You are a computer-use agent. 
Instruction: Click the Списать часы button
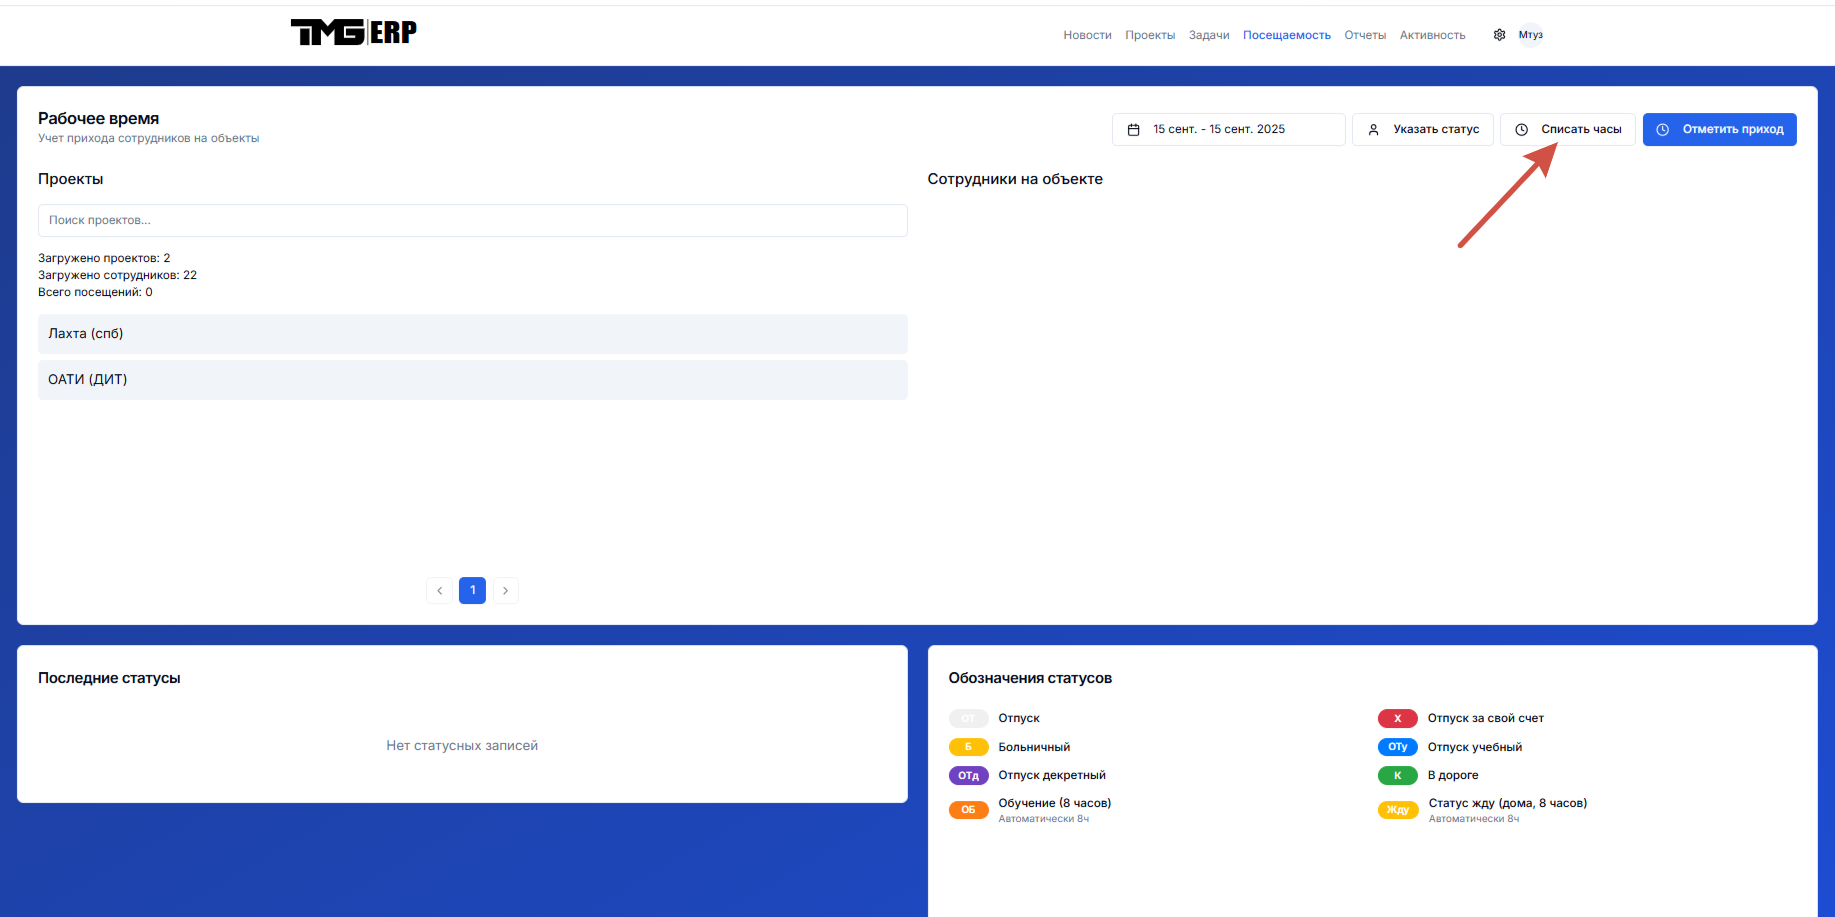tap(1567, 130)
